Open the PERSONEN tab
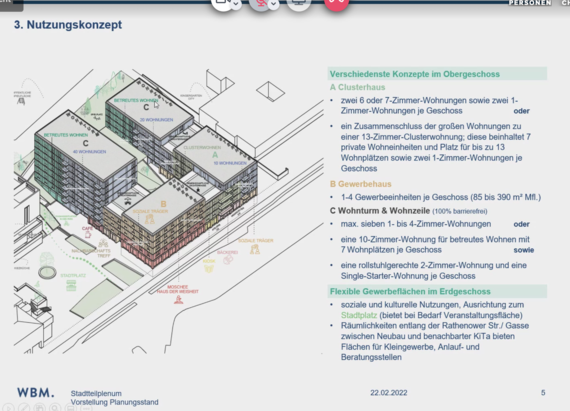Image resolution: width=570 pixels, height=411 pixels. (530, 3)
